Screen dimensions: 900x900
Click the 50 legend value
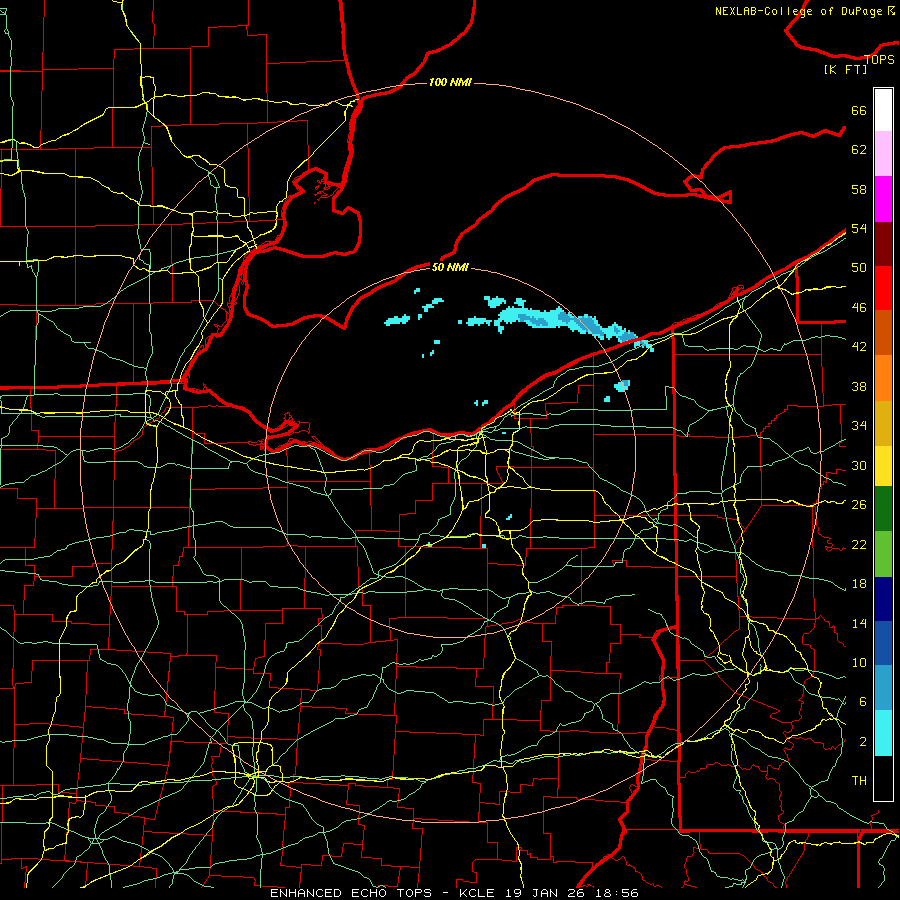[859, 267]
